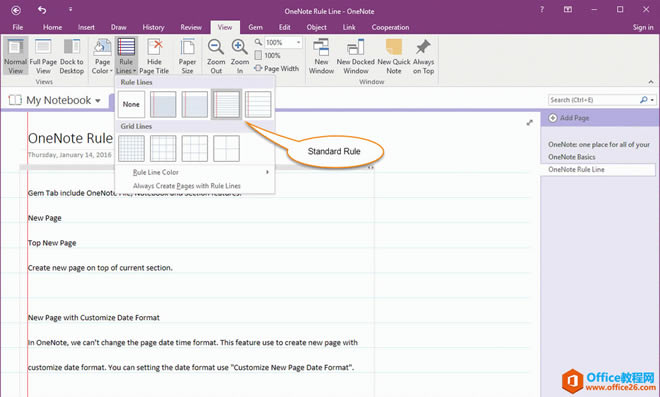Viewport: 660px width, 397px height.
Task: Open the Object tab
Action: click(317, 27)
